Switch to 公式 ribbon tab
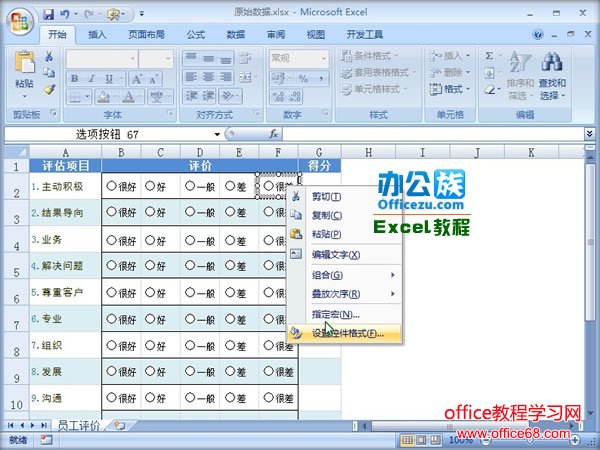The width and height of the screenshot is (600, 450). pos(196,35)
